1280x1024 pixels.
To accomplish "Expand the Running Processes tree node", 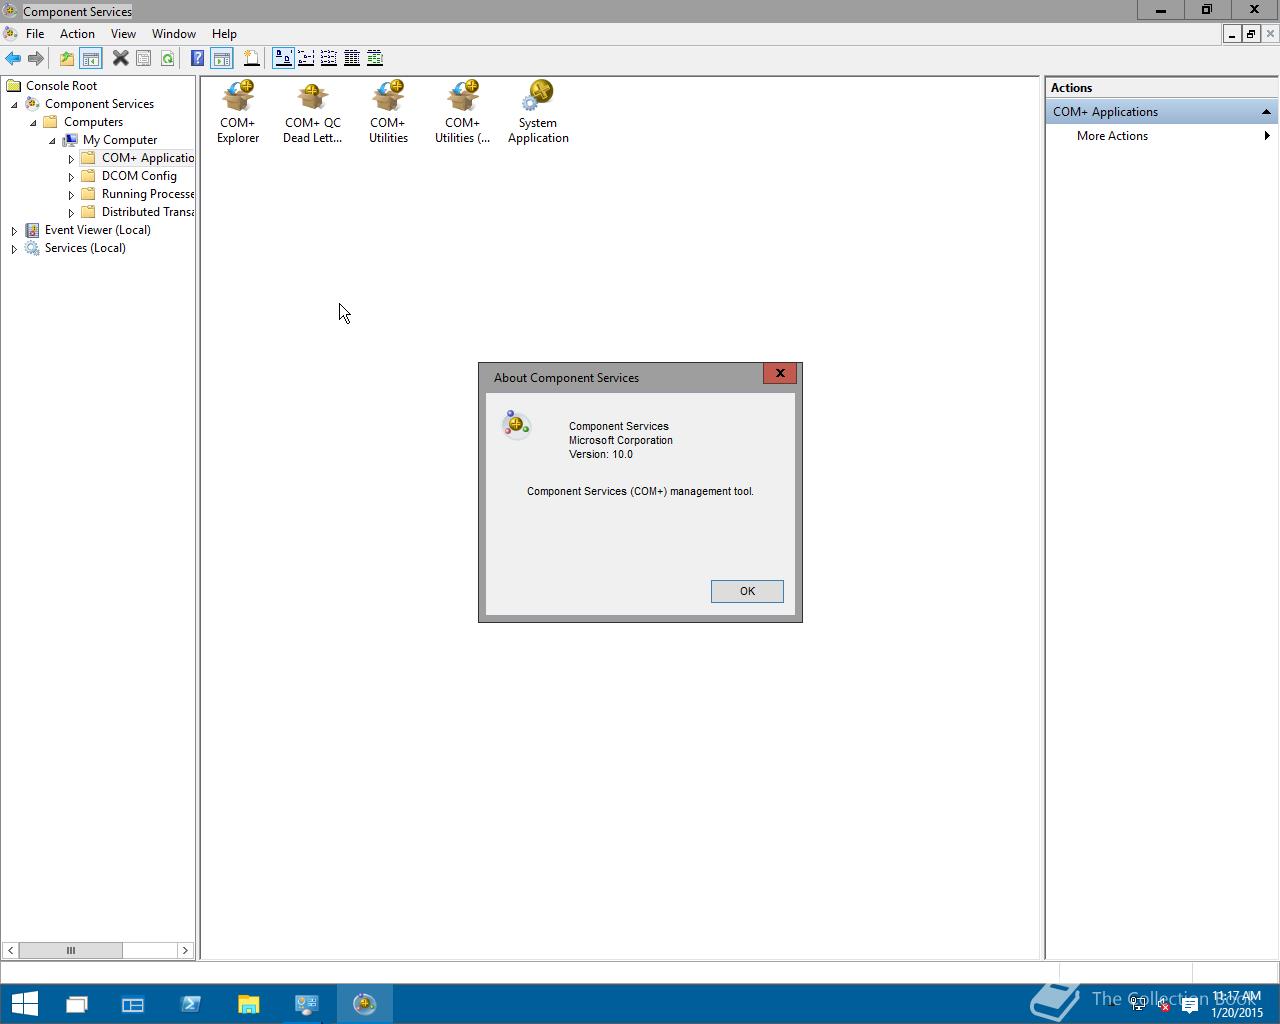I will click(71, 195).
